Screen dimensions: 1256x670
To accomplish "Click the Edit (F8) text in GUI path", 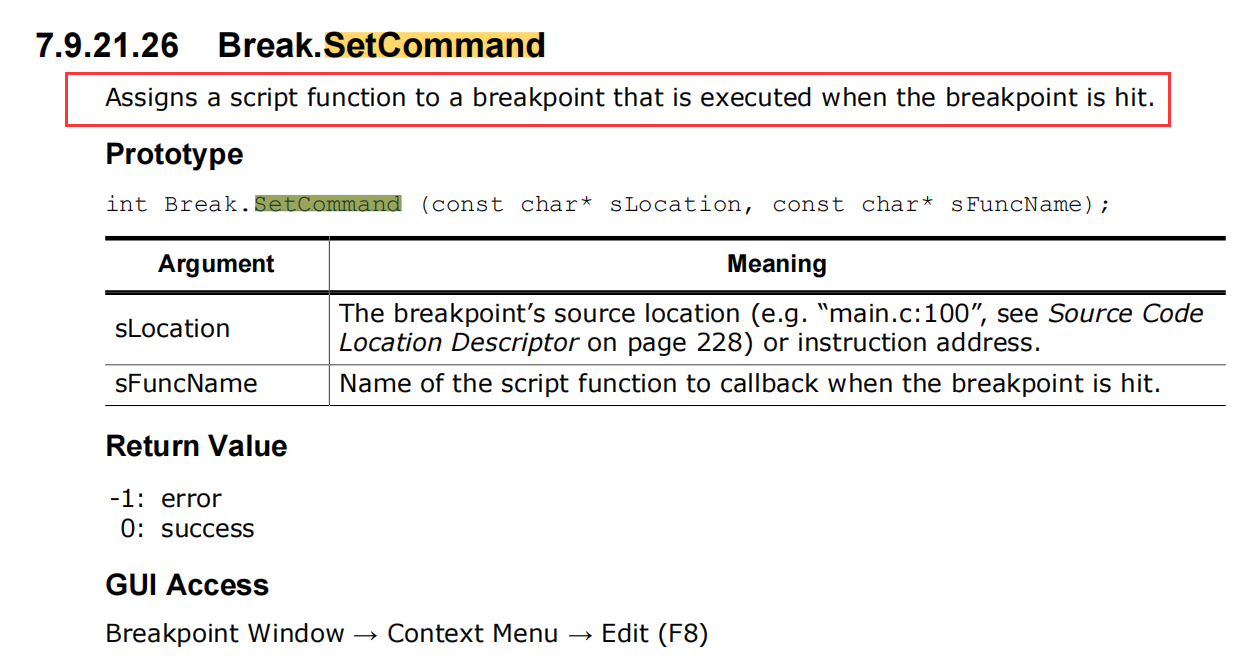I will tap(654, 634).
